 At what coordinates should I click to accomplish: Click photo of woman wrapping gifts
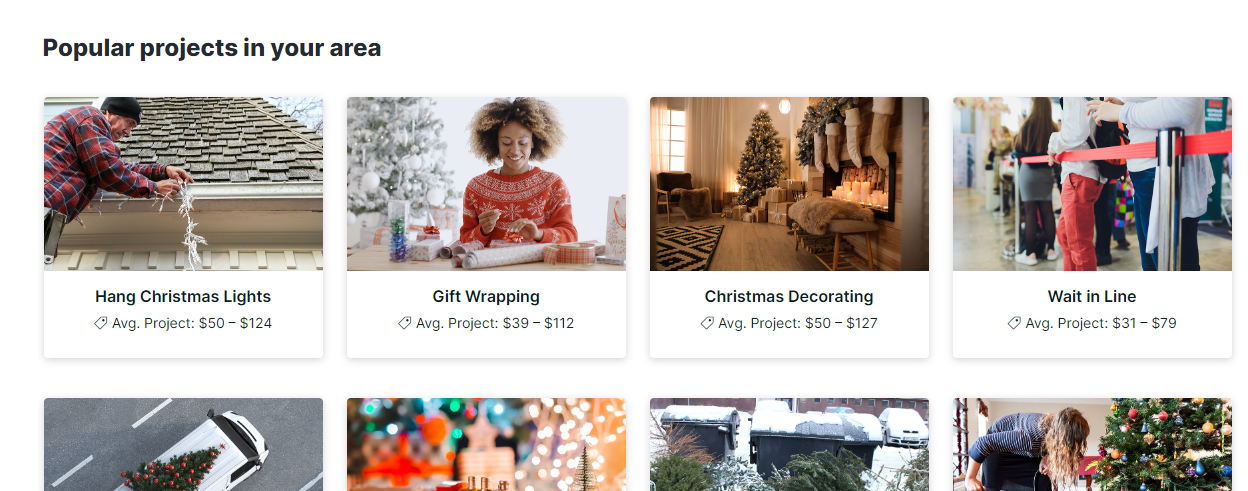[486, 184]
